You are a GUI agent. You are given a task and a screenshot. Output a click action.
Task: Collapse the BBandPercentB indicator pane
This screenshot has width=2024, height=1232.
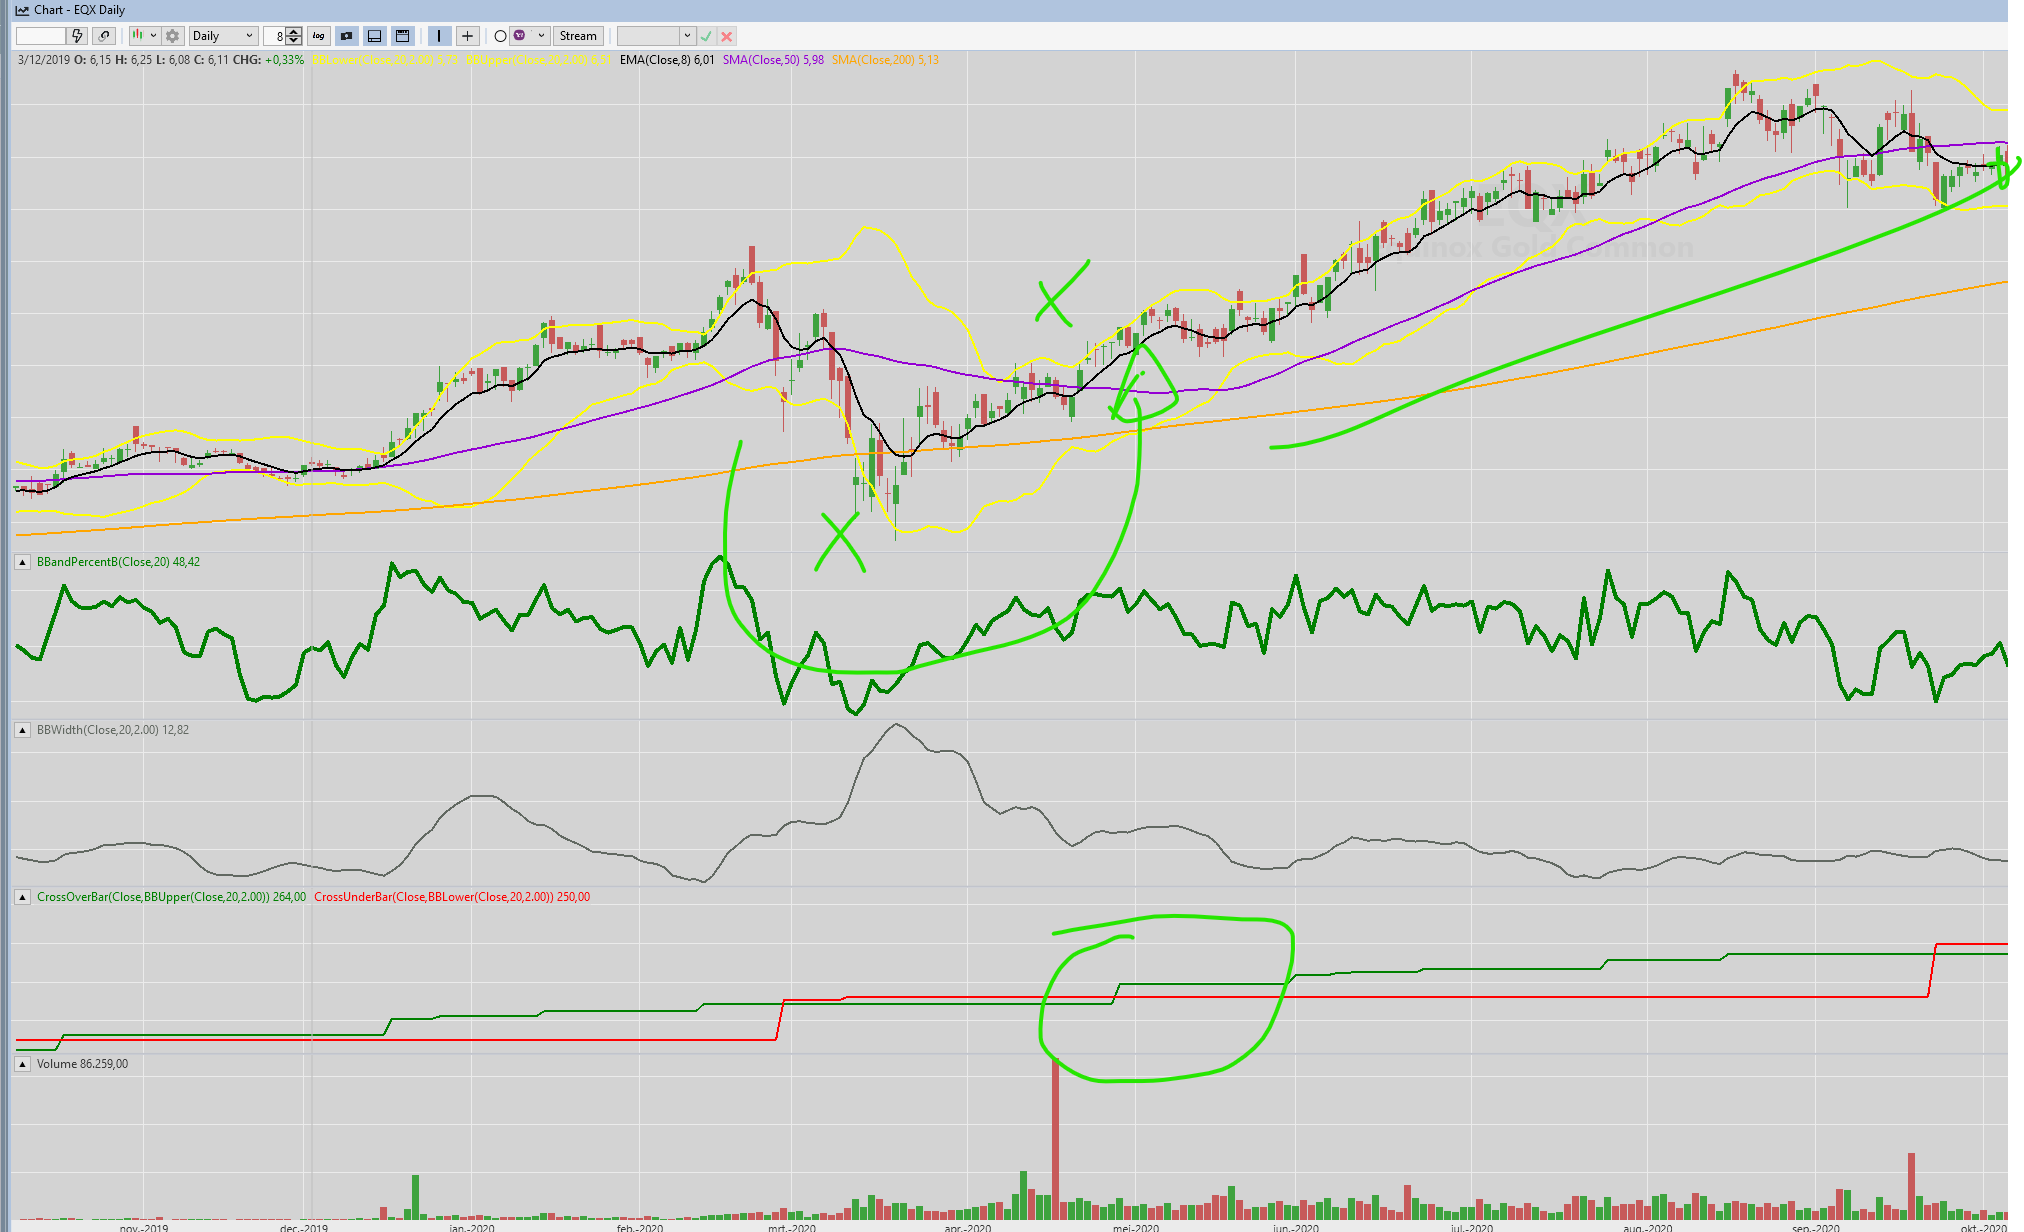click(22, 562)
